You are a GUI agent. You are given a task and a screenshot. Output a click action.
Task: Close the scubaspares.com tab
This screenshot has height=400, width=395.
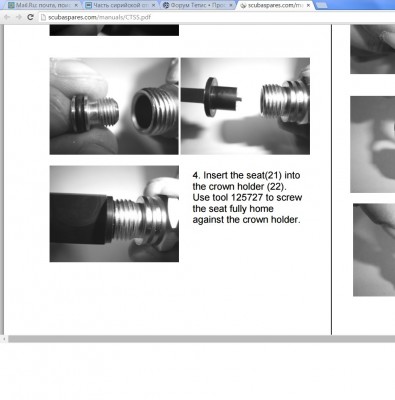coord(308,5)
